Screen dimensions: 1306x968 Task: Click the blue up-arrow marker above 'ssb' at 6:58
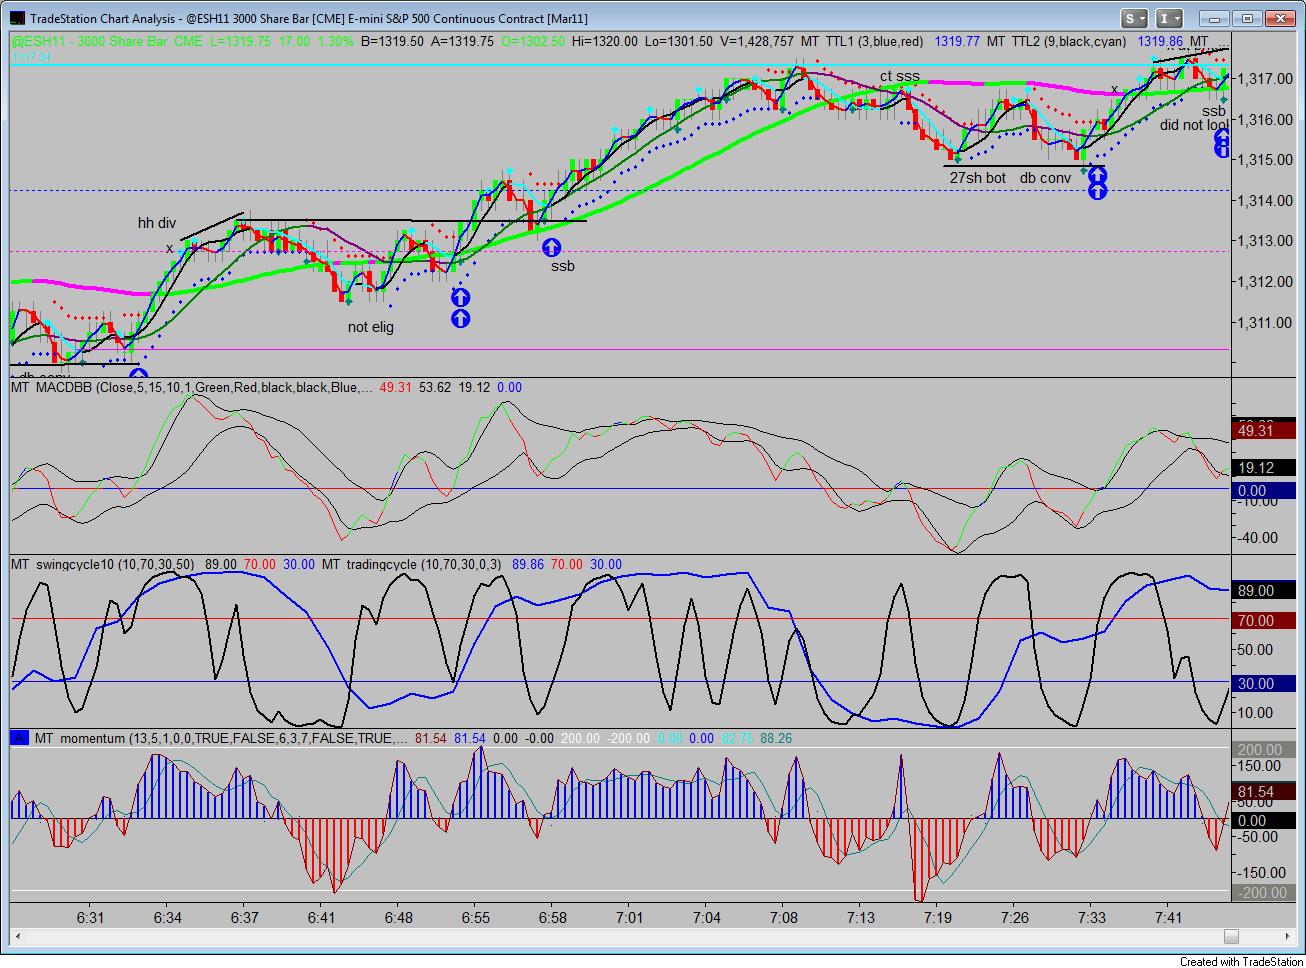pos(551,246)
